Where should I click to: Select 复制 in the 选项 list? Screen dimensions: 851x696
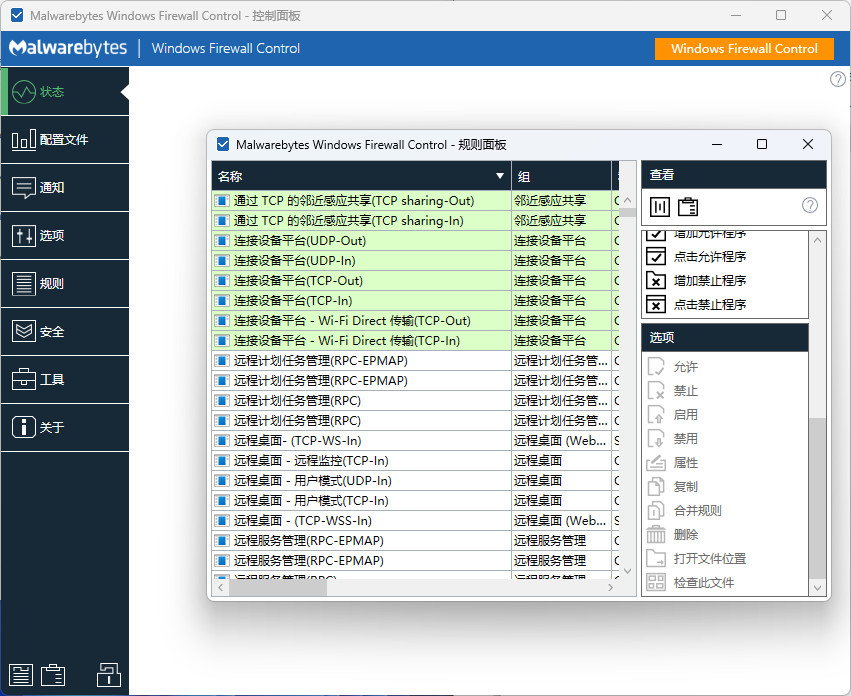(x=685, y=486)
